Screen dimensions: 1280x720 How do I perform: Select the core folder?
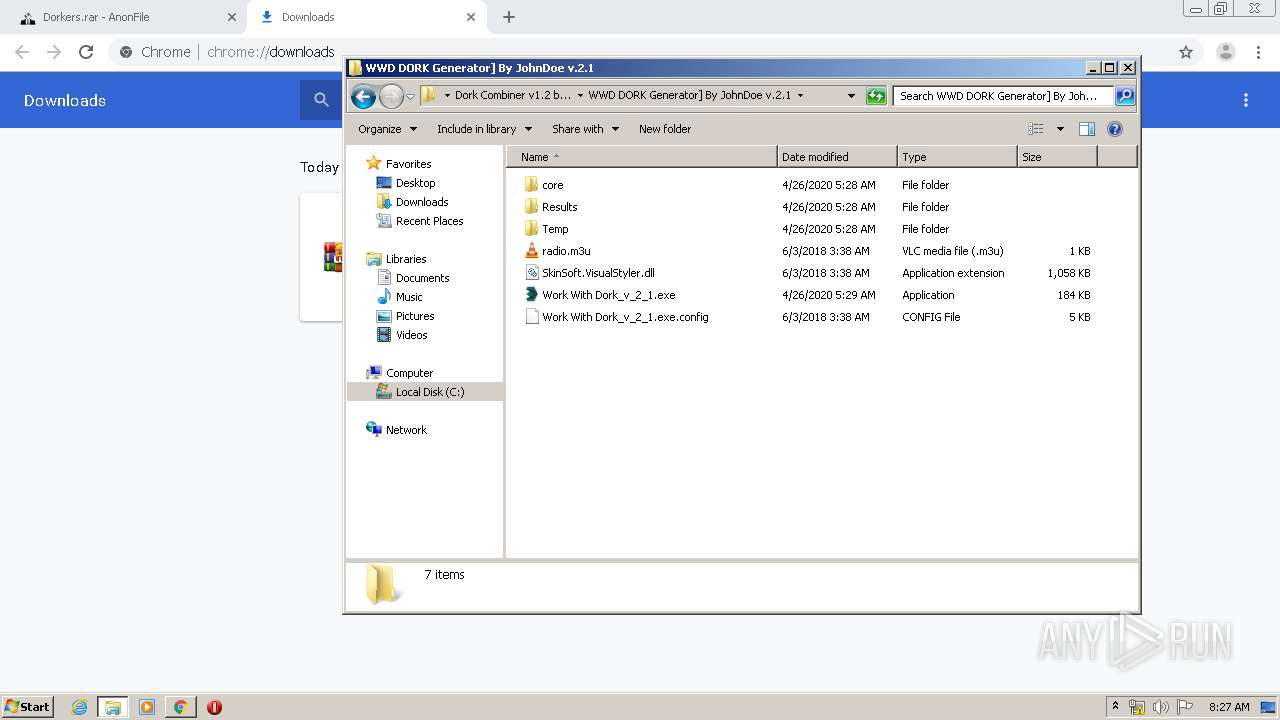point(552,185)
